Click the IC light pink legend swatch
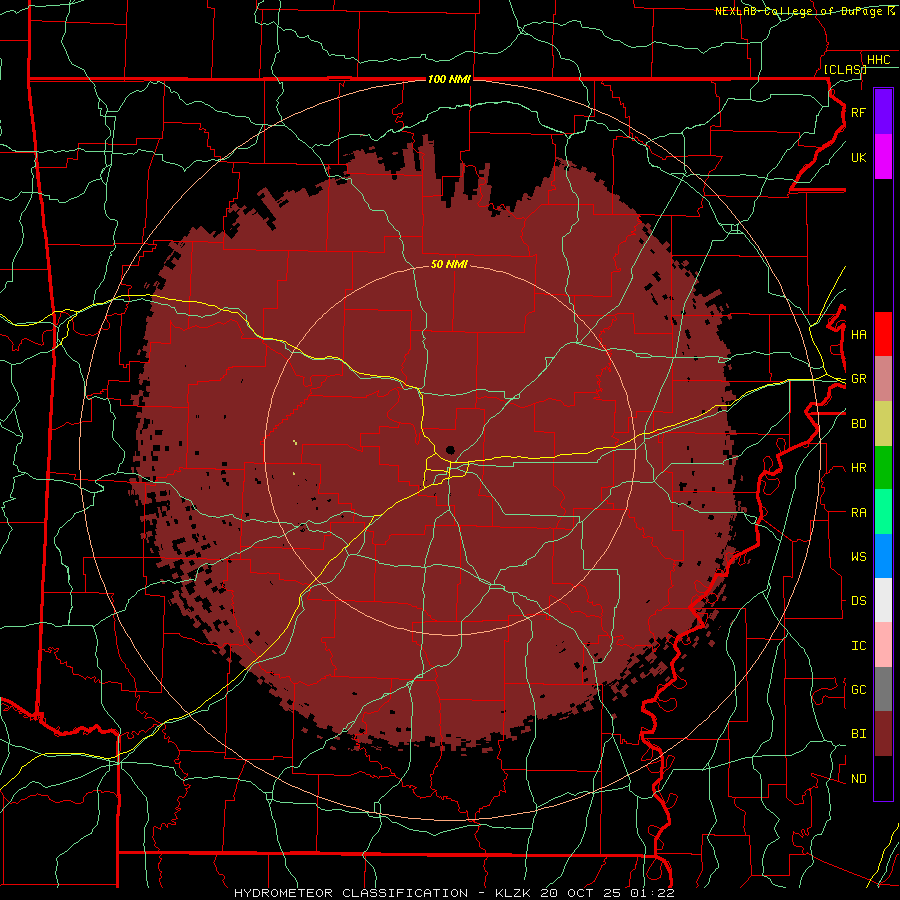This screenshot has height=900, width=900. click(x=883, y=645)
